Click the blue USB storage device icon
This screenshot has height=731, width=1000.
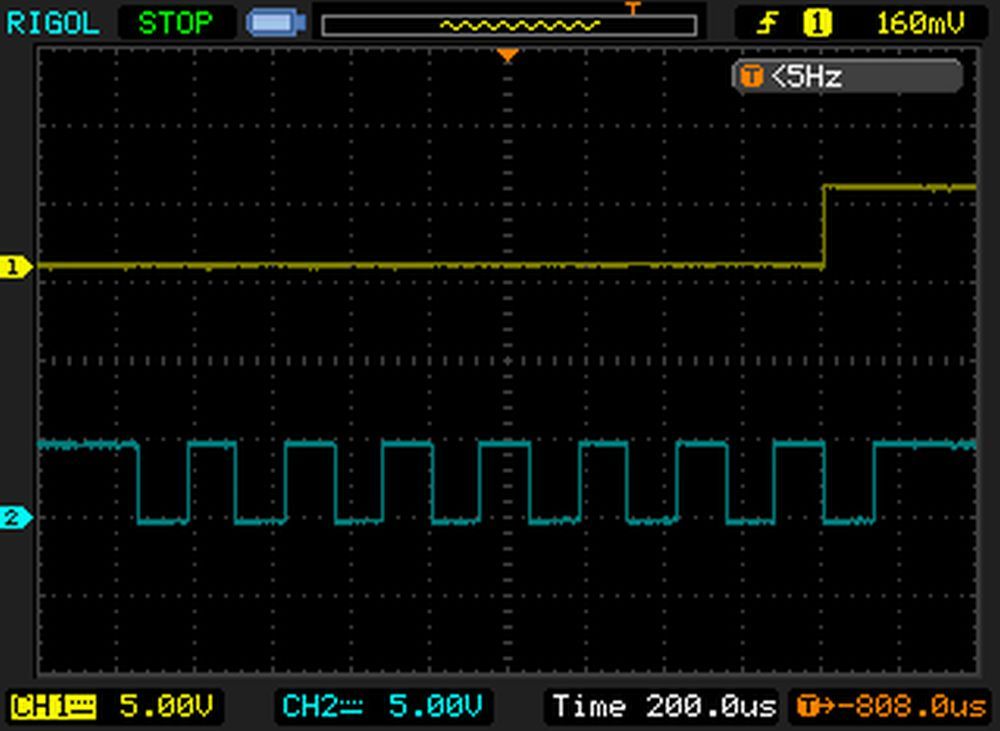coord(276,24)
